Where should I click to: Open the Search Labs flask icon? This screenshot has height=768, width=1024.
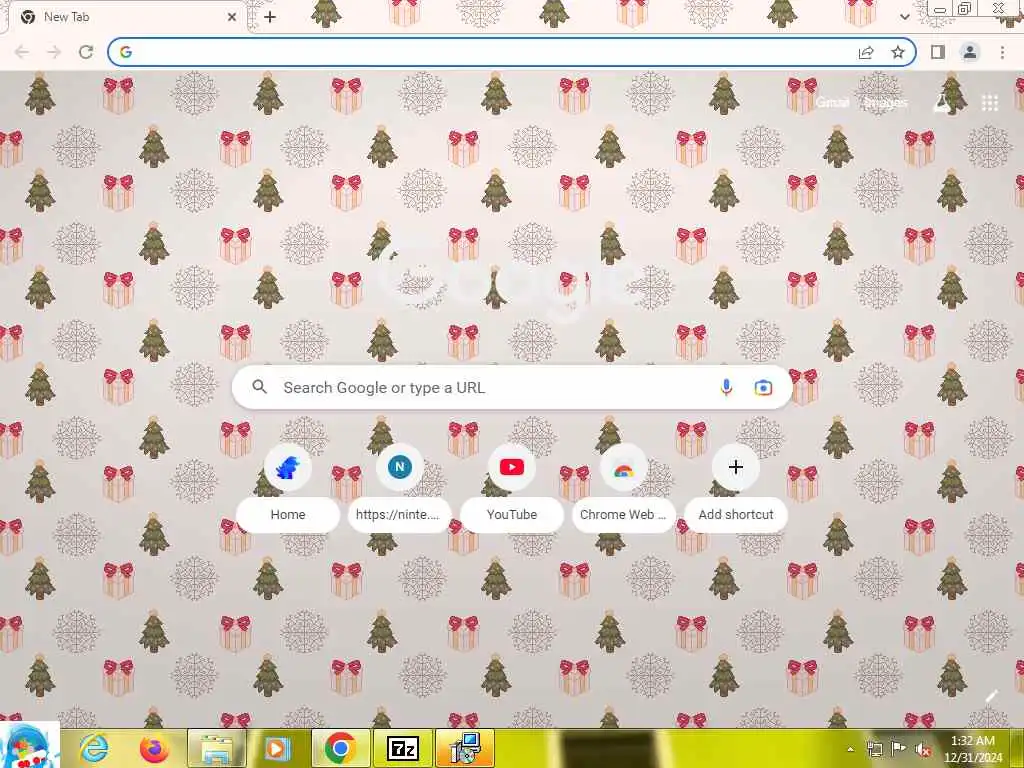pos(942,103)
